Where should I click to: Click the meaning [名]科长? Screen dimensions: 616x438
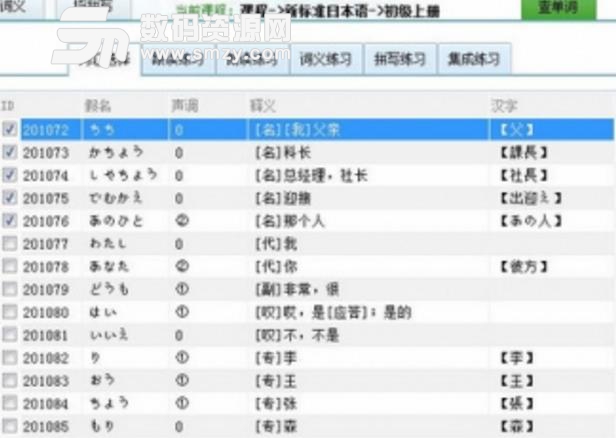pyautogui.click(x=283, y=152)
